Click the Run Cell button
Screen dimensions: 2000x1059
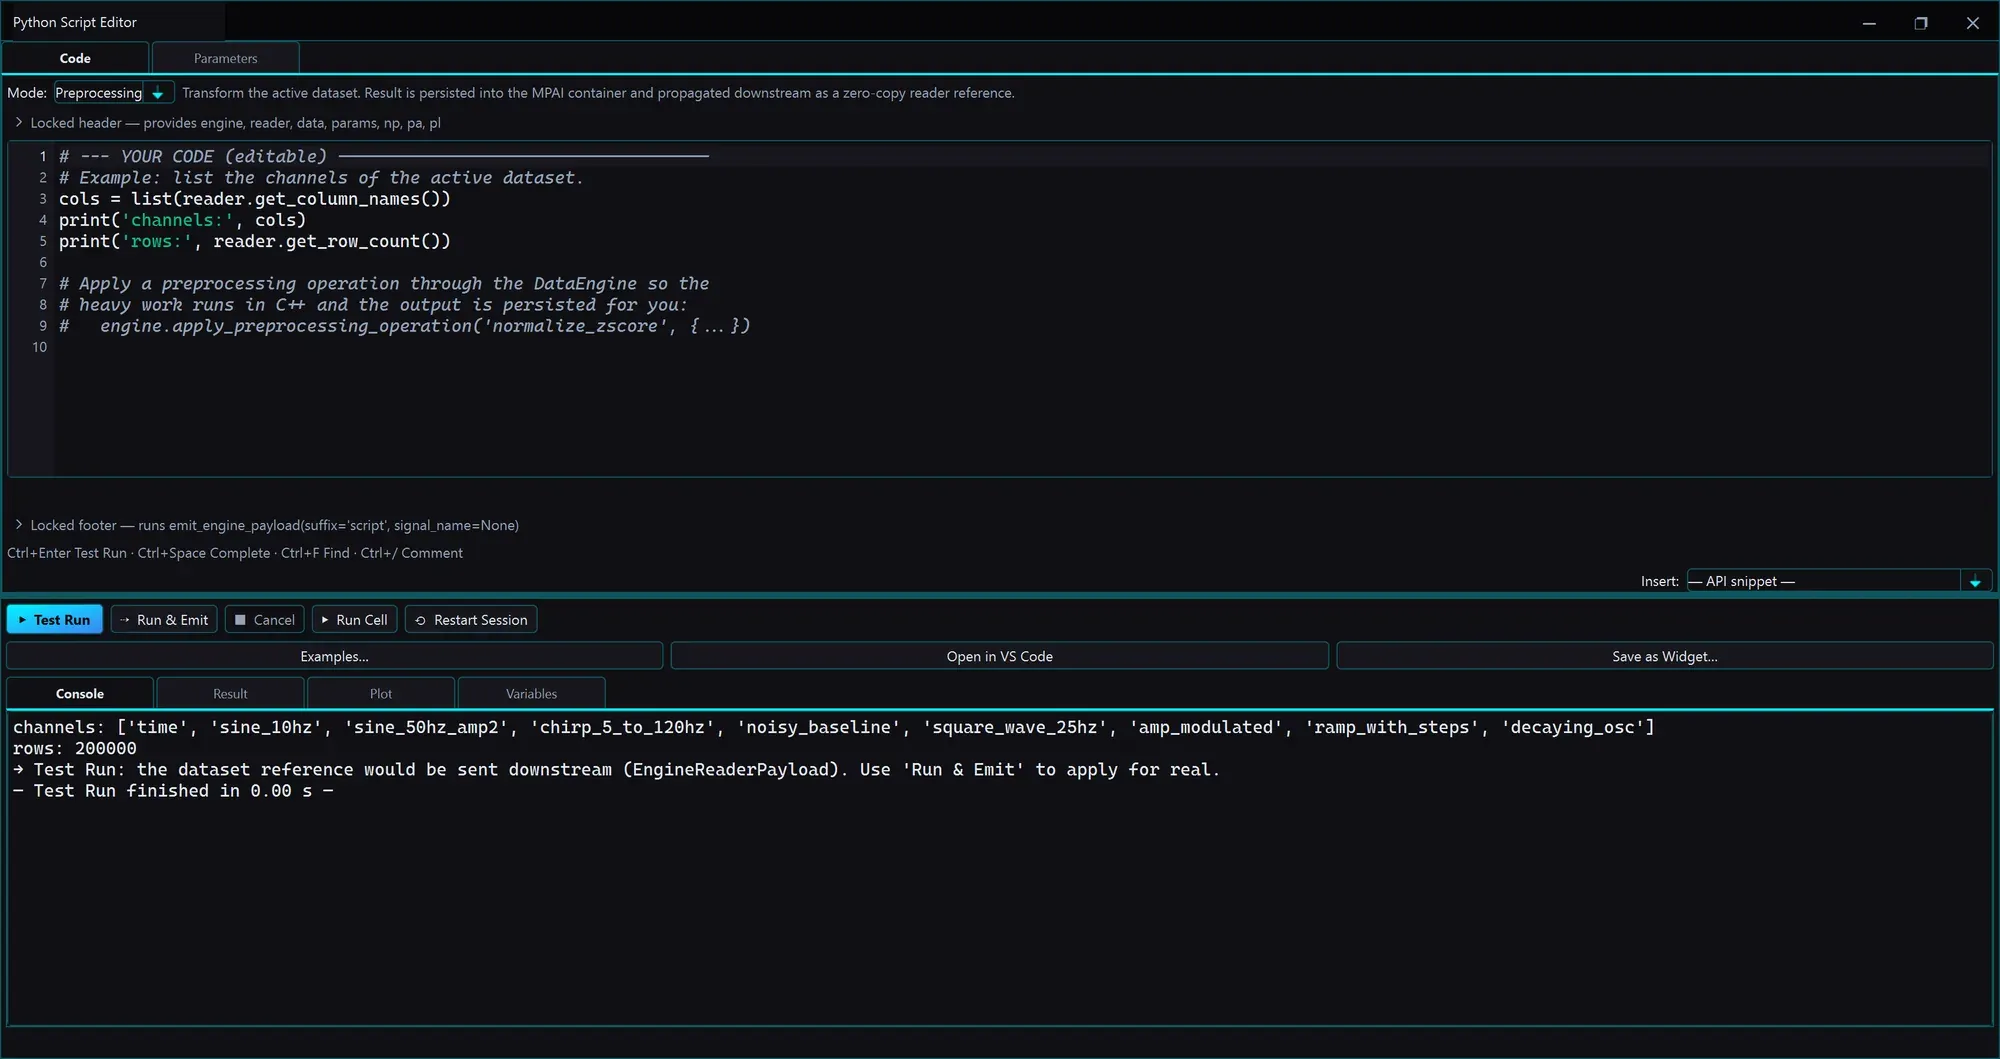354,620
